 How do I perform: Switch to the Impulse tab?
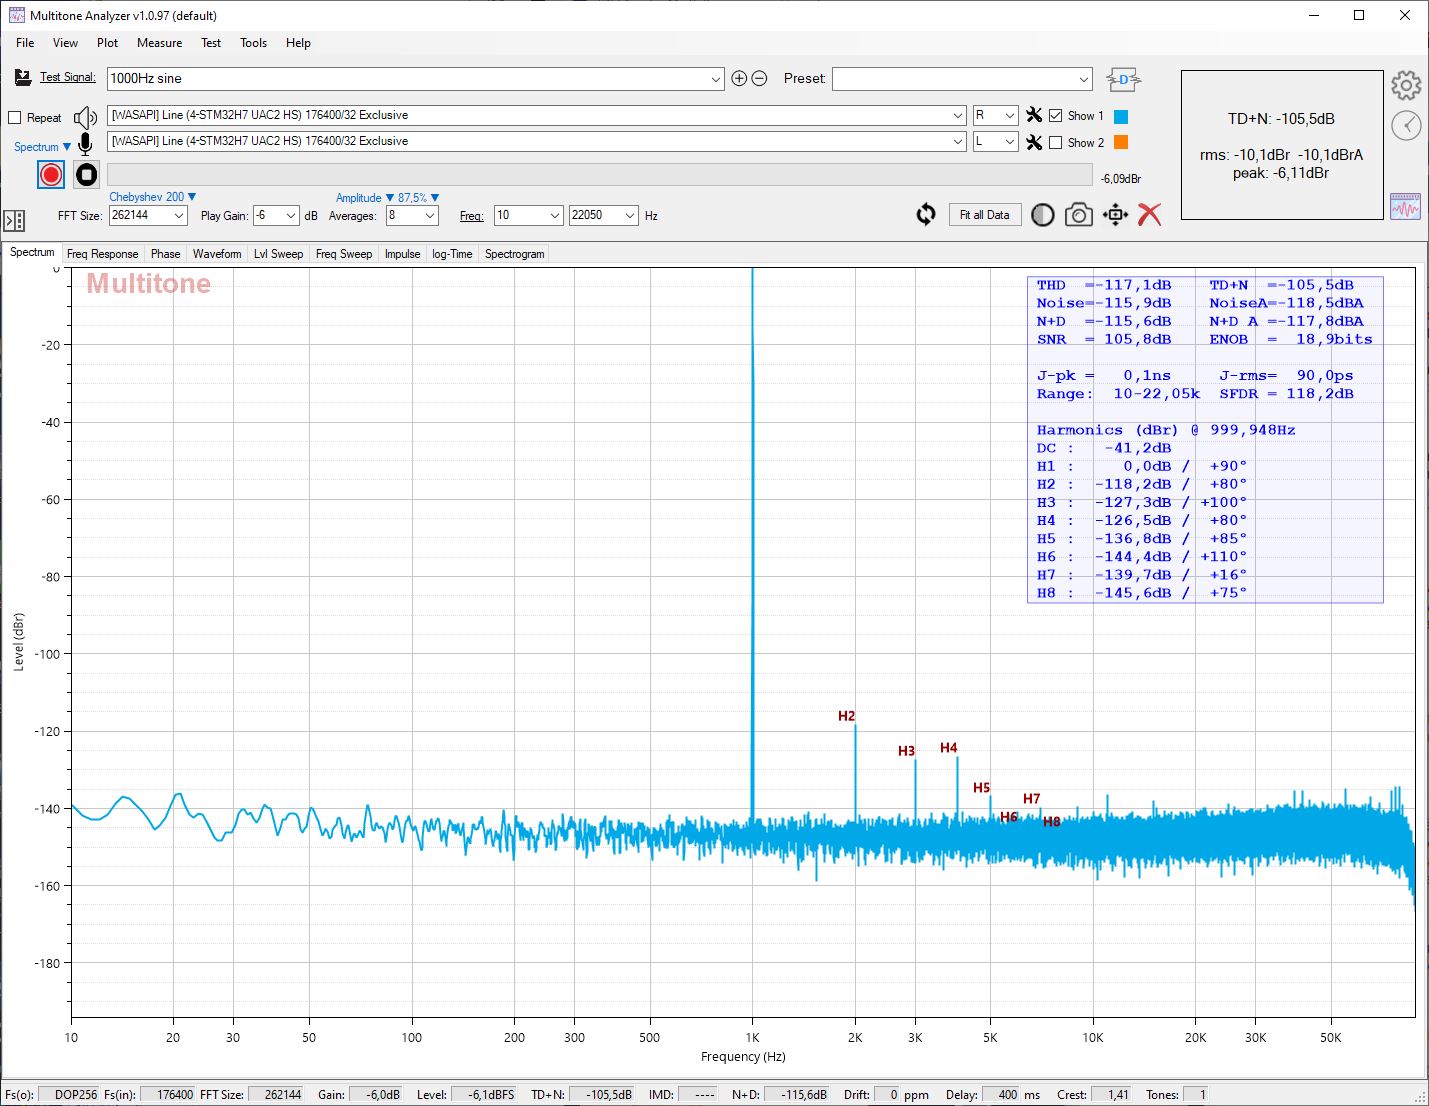pos(402,254)
